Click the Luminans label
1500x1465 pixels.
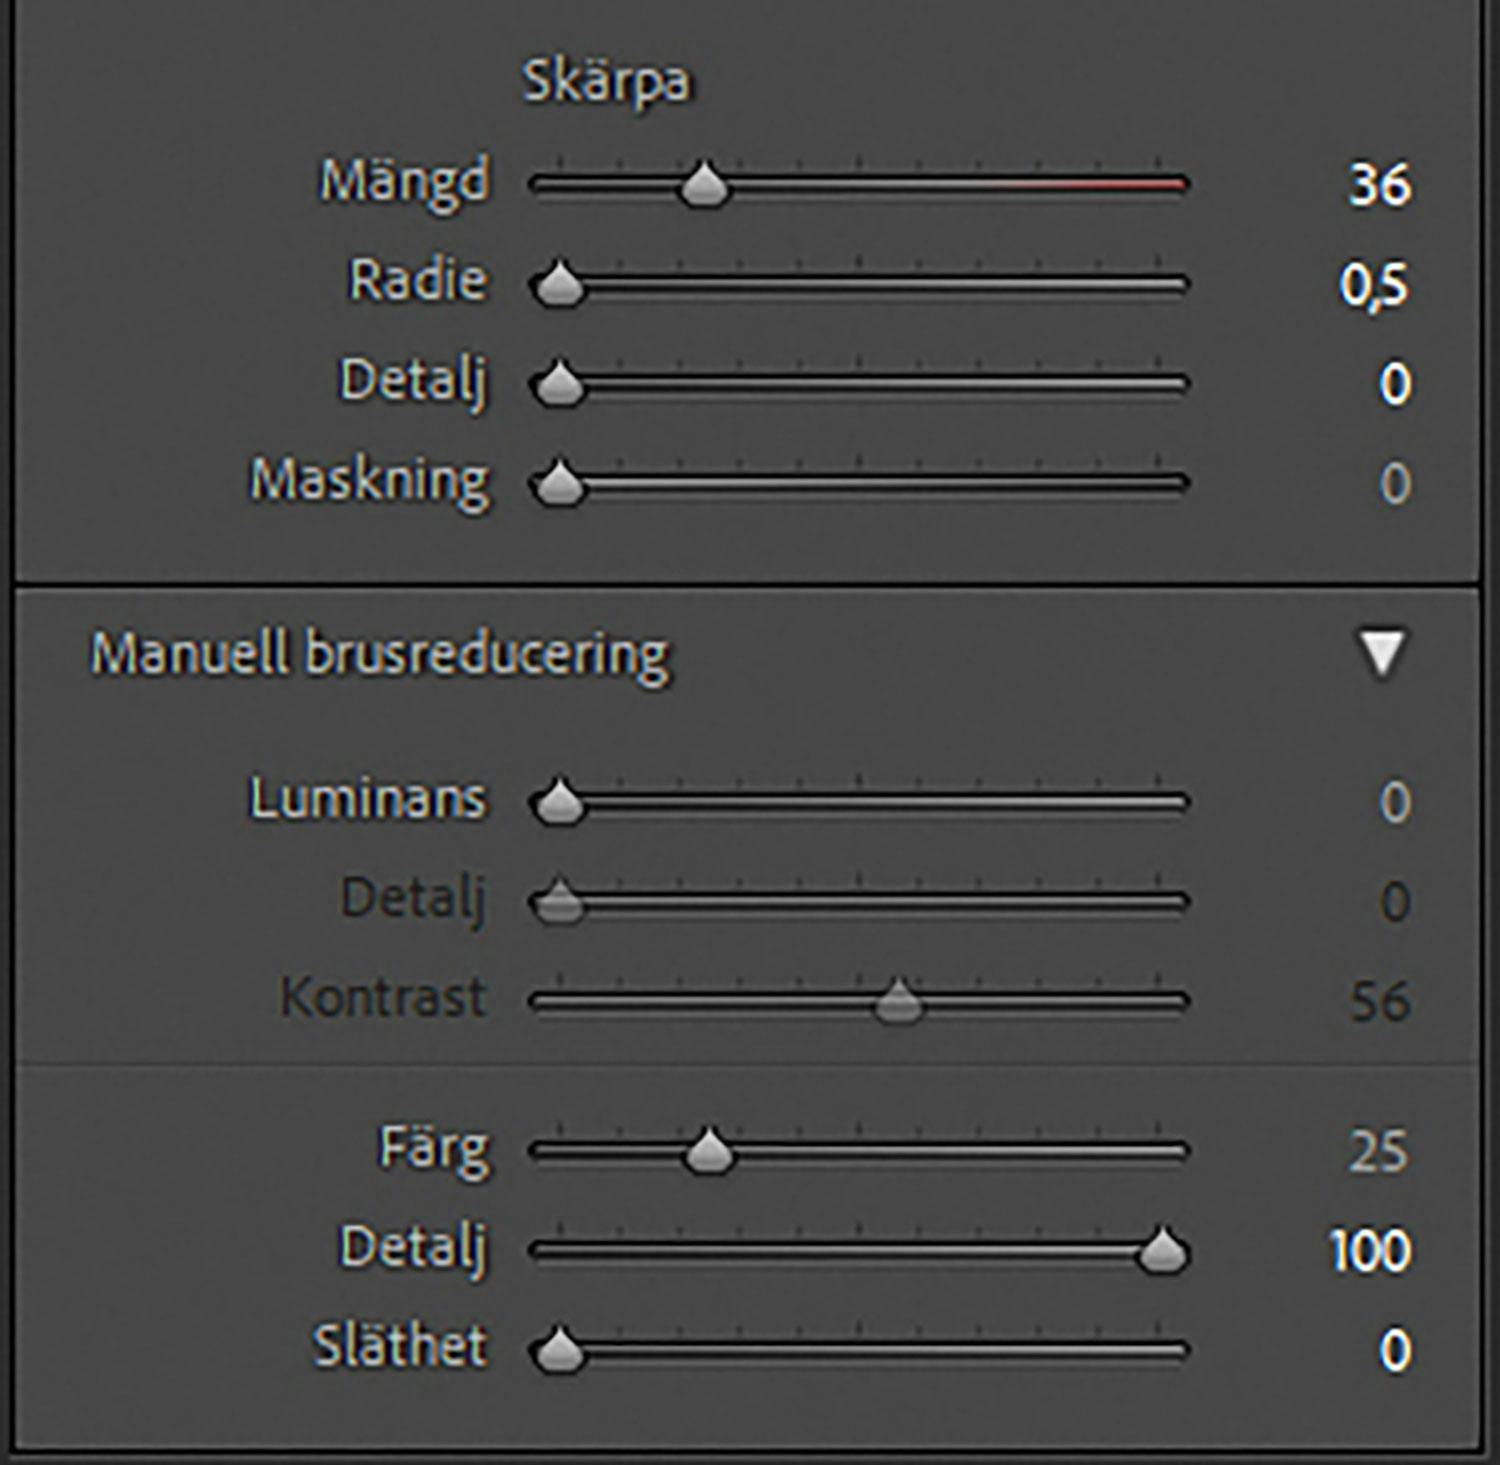[368, 800]
